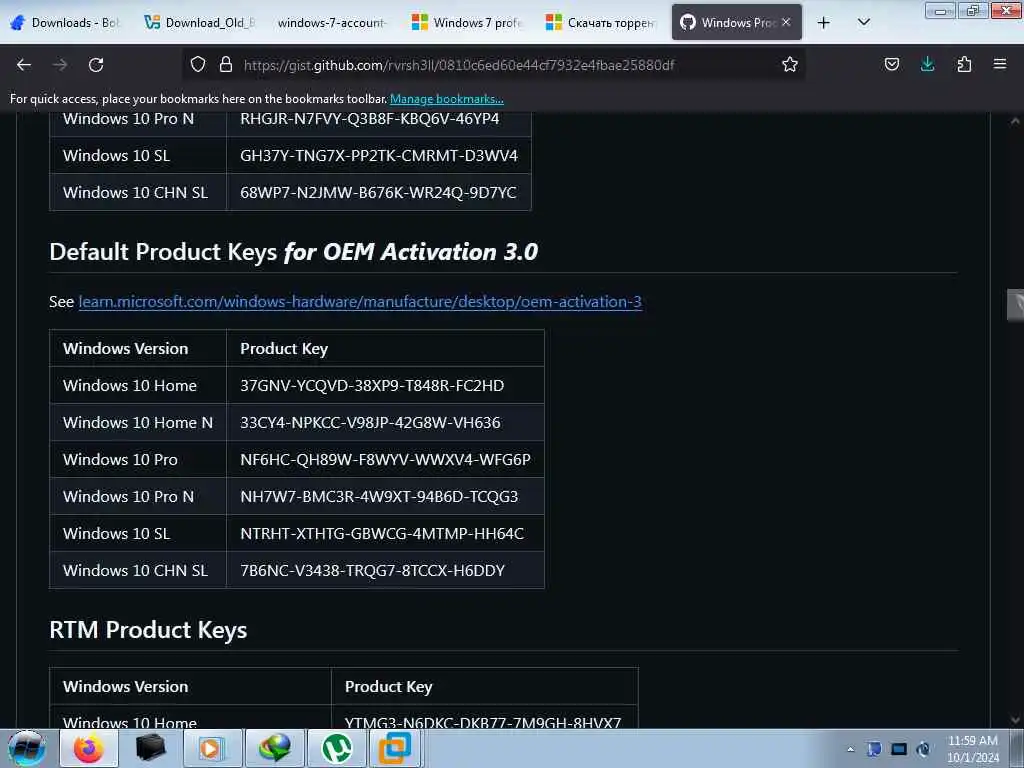The height and width of the screenshot is (768, 1024).
Task: Click the RTM Product Keys heading
Action: (x=148, y=630)
